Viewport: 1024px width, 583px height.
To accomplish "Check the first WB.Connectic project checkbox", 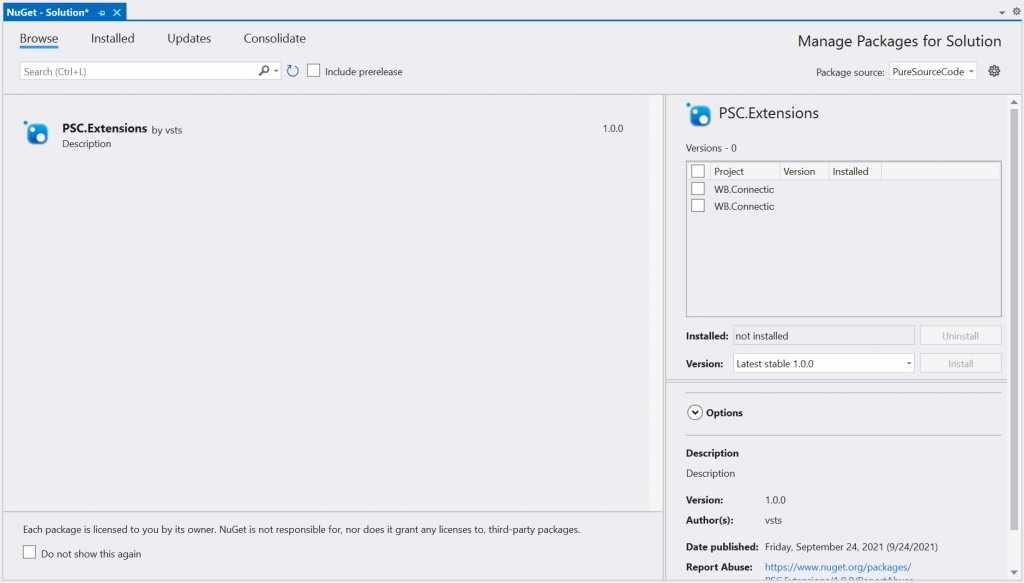I will (697, 188).
